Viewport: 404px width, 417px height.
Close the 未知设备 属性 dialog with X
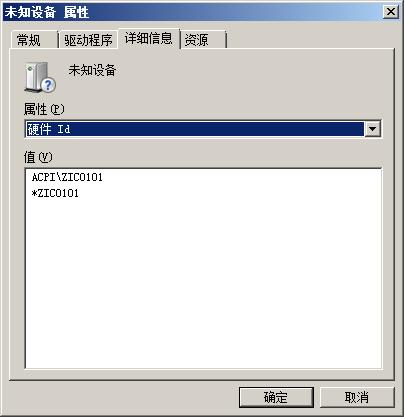(391, 12)
